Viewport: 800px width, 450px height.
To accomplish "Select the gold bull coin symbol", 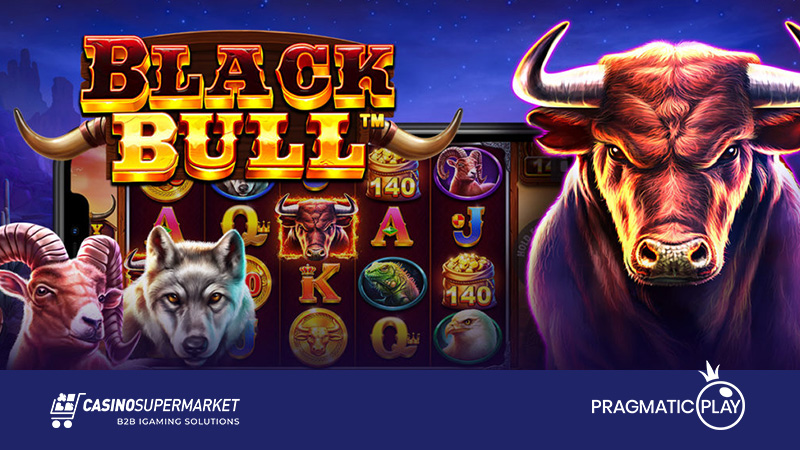I will [x=318, y=337].
